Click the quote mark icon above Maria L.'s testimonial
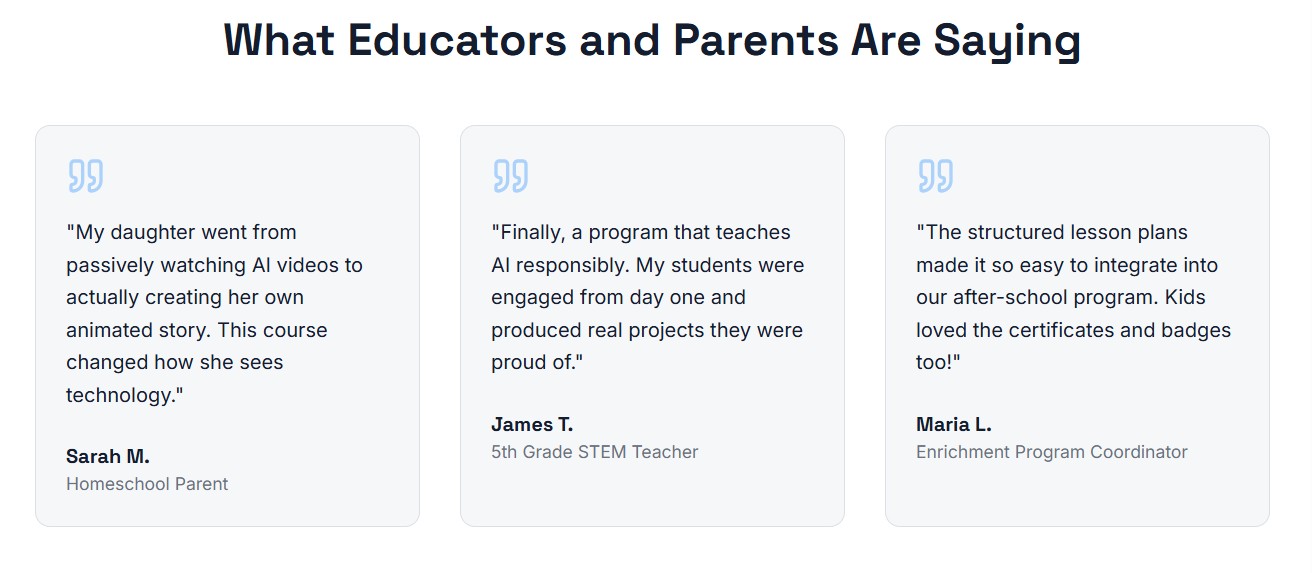The height and width of the screenshot is (573, 1312). [936, 176]
